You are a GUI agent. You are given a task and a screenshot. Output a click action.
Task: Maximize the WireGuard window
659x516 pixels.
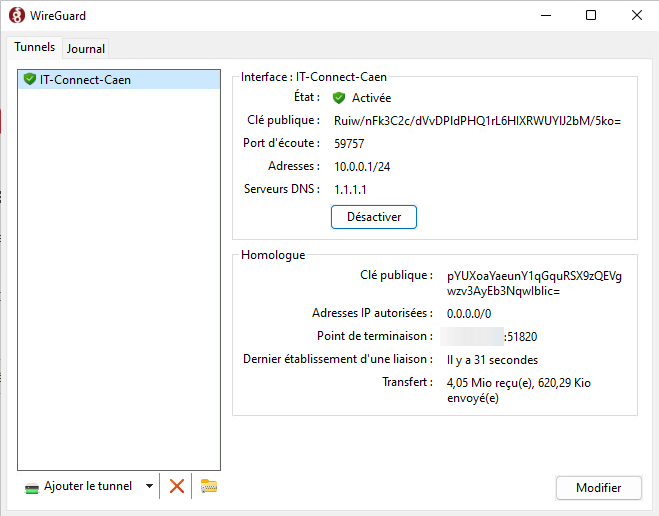tap(590, 16)
